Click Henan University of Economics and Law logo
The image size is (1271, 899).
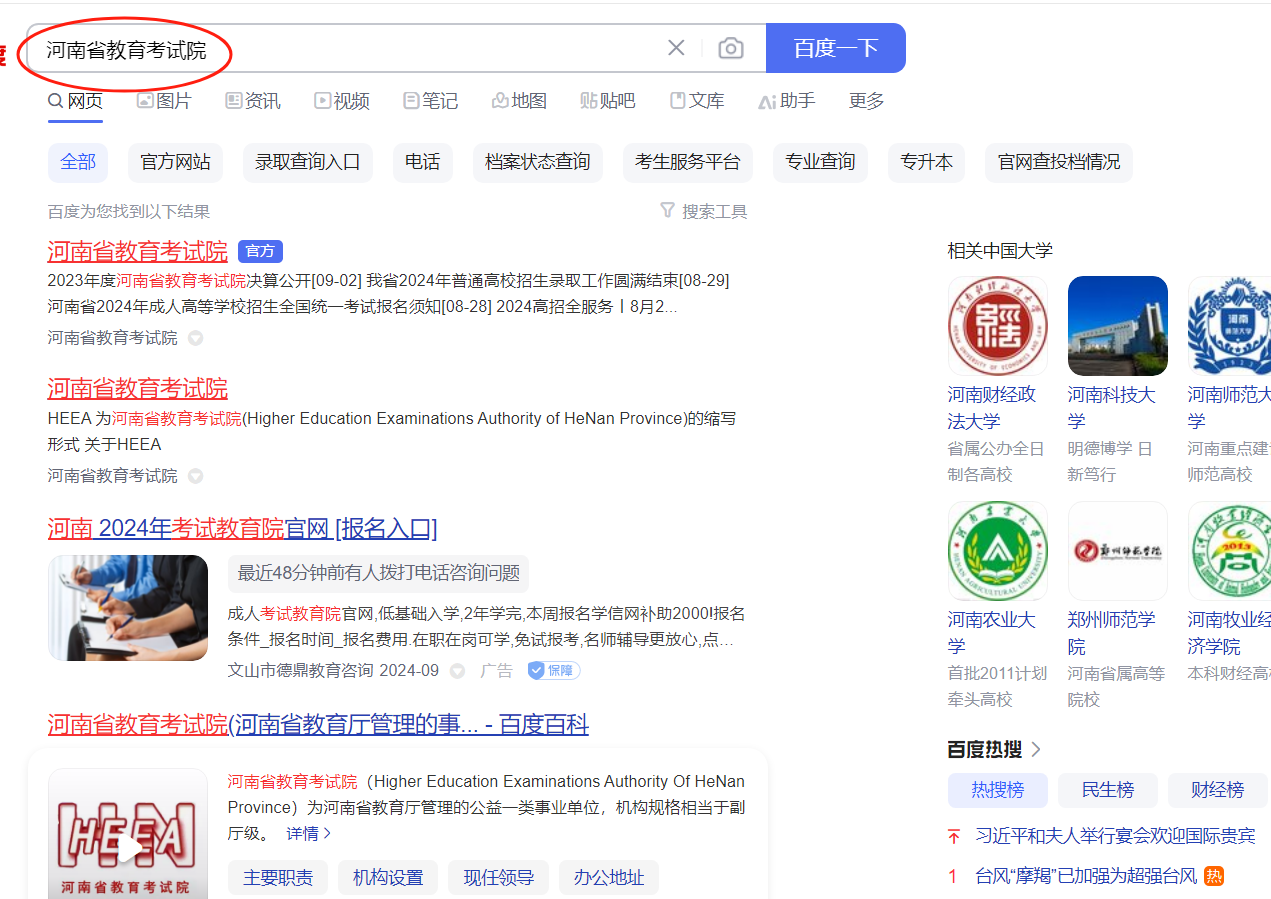coord(997,326)
